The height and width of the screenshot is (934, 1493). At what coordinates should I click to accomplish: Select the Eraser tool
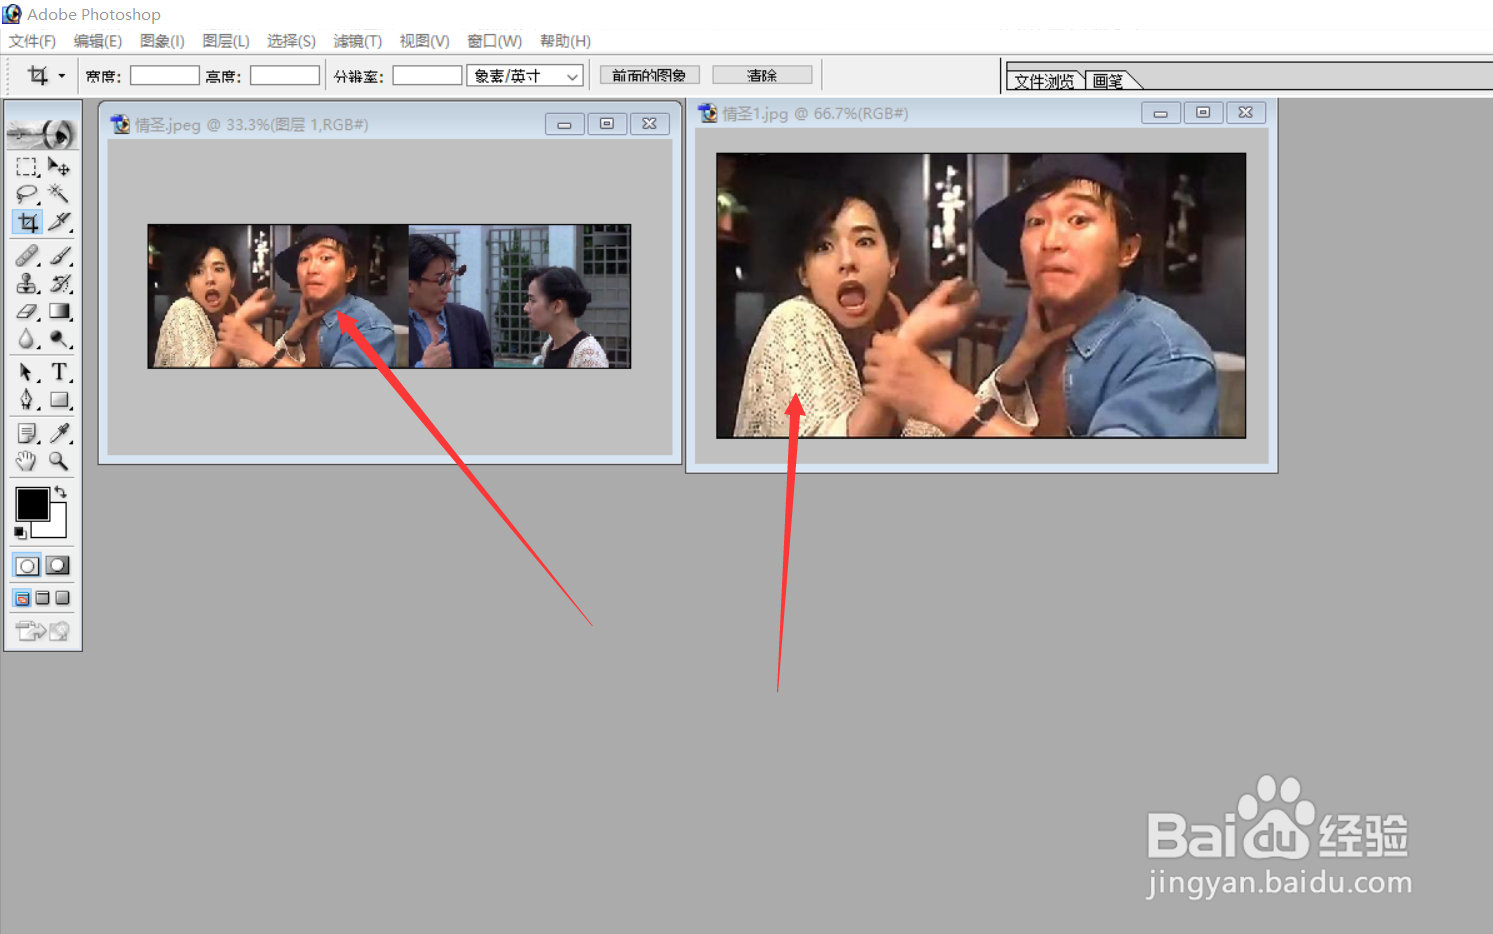(27, 312)
